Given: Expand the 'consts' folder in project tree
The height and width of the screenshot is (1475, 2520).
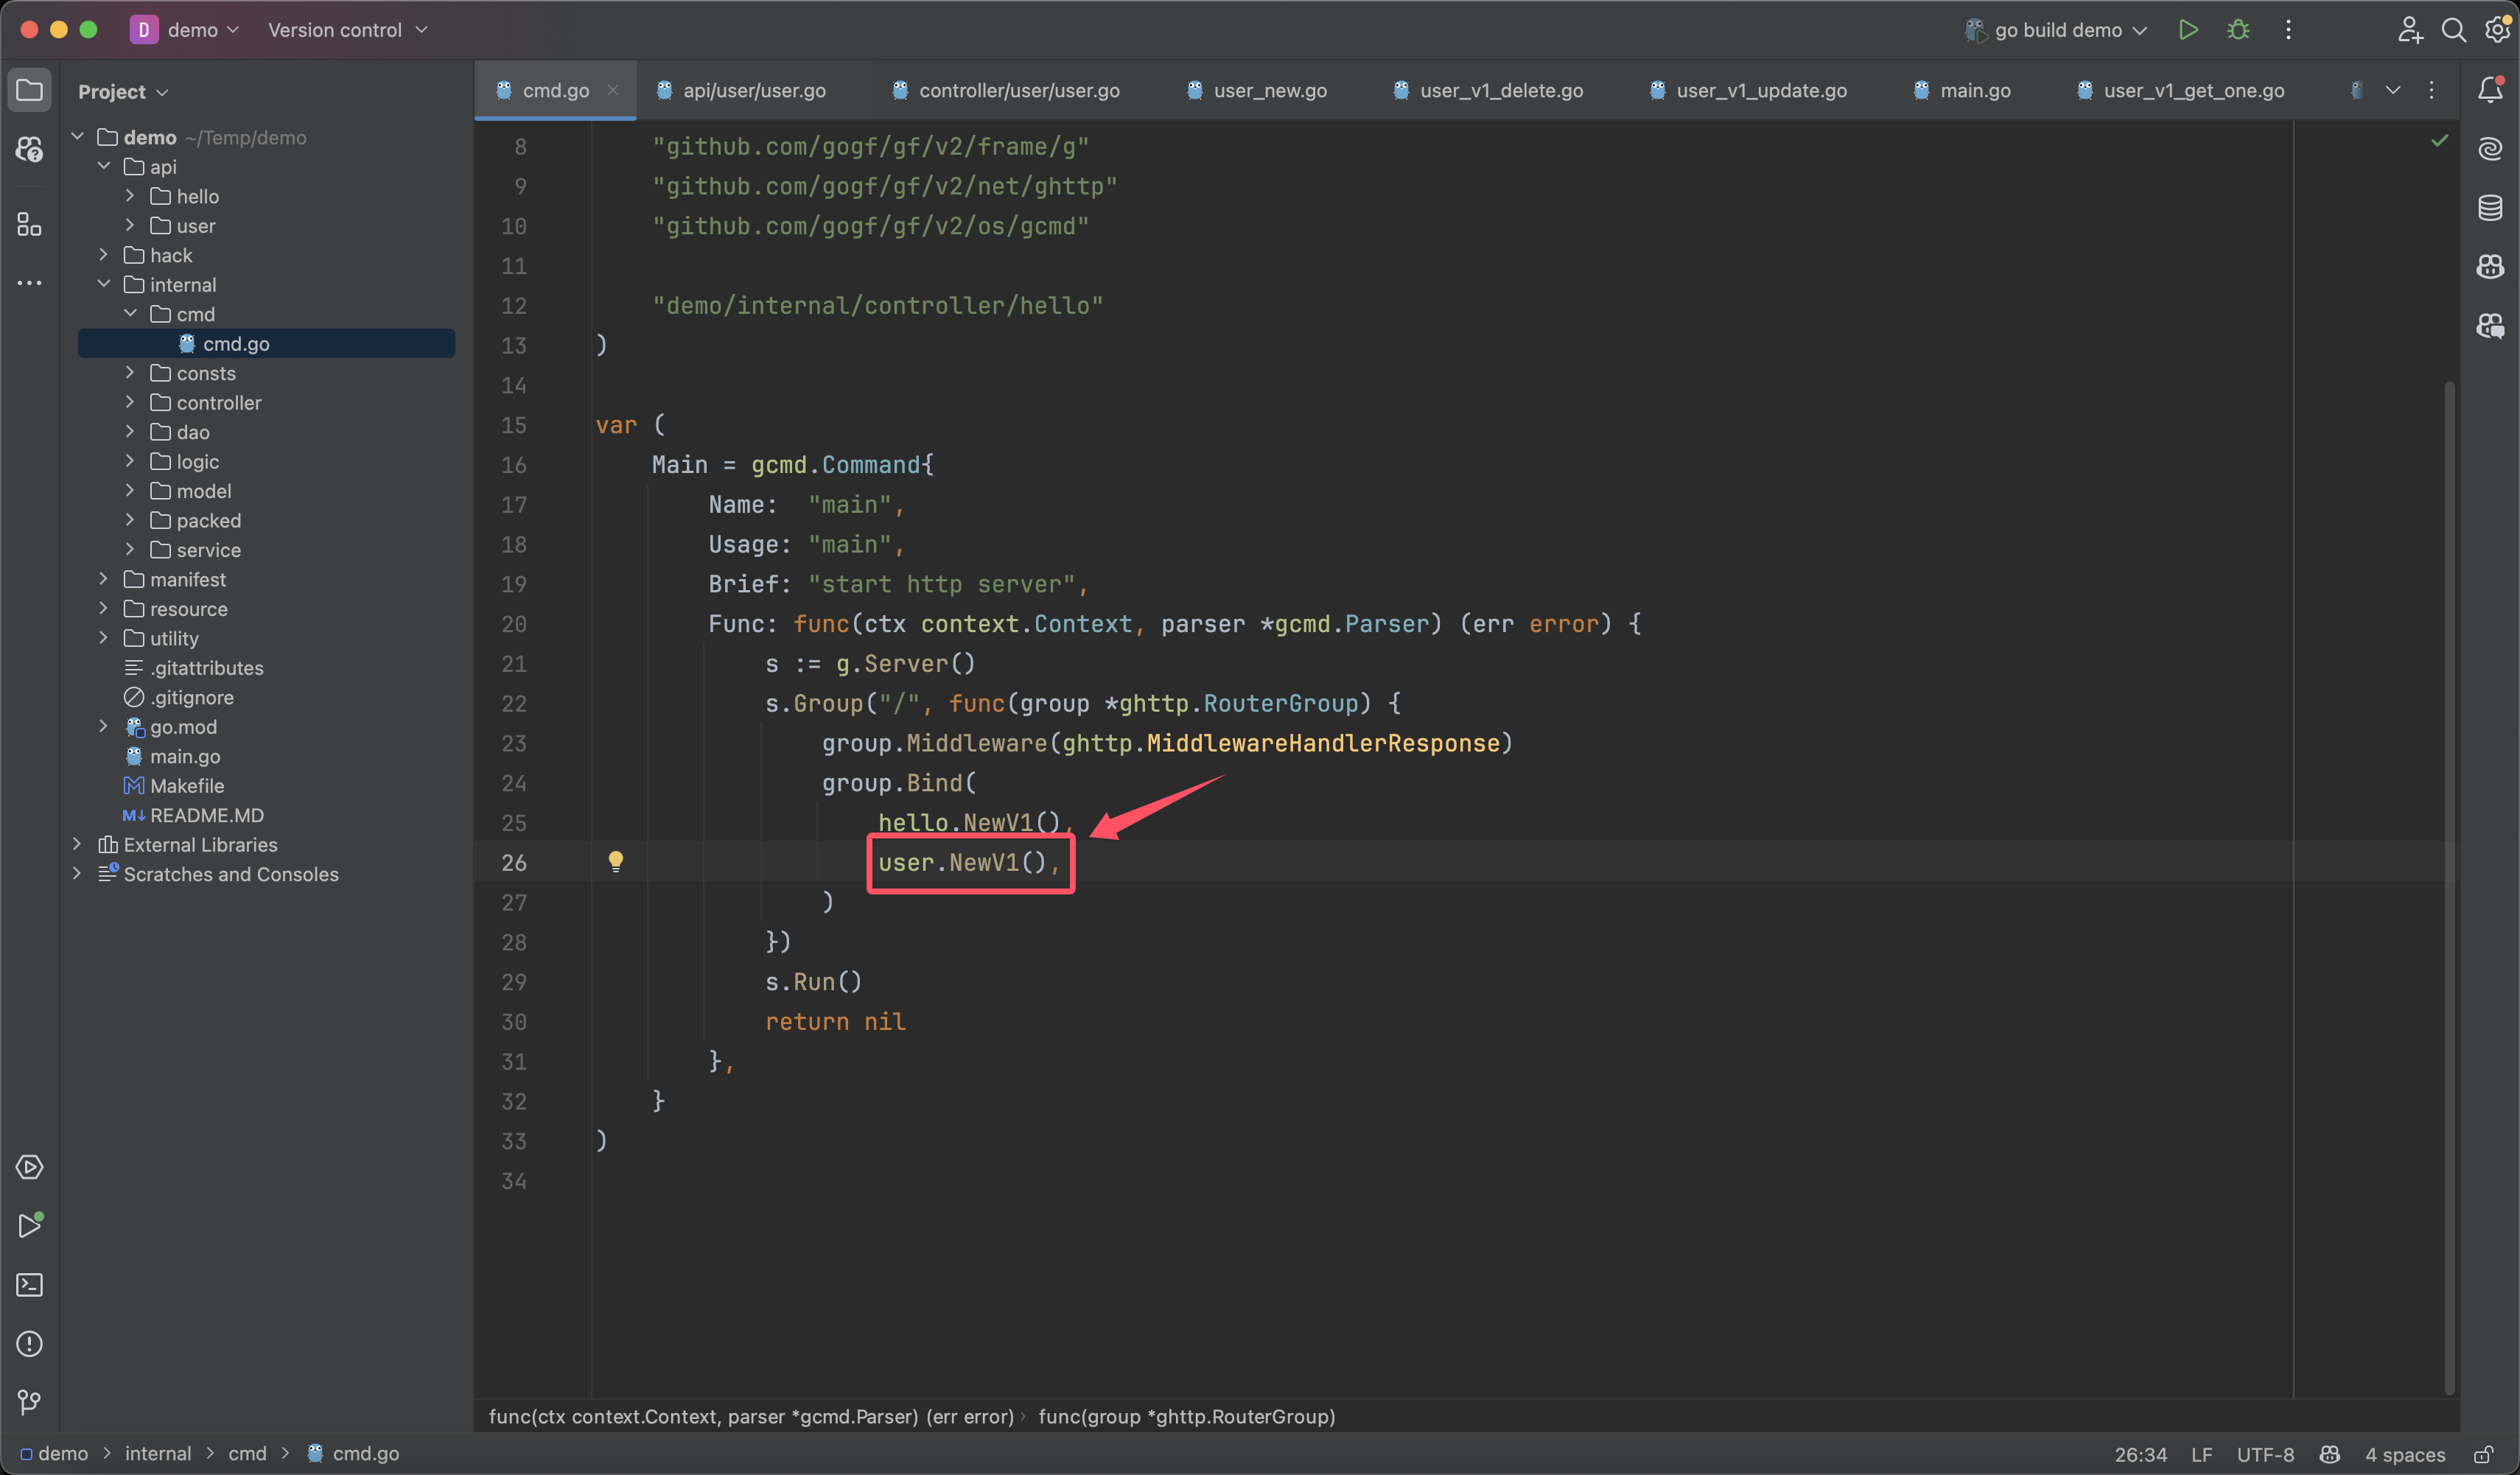Looking at the screenshot, I should [x=132, y=371].
